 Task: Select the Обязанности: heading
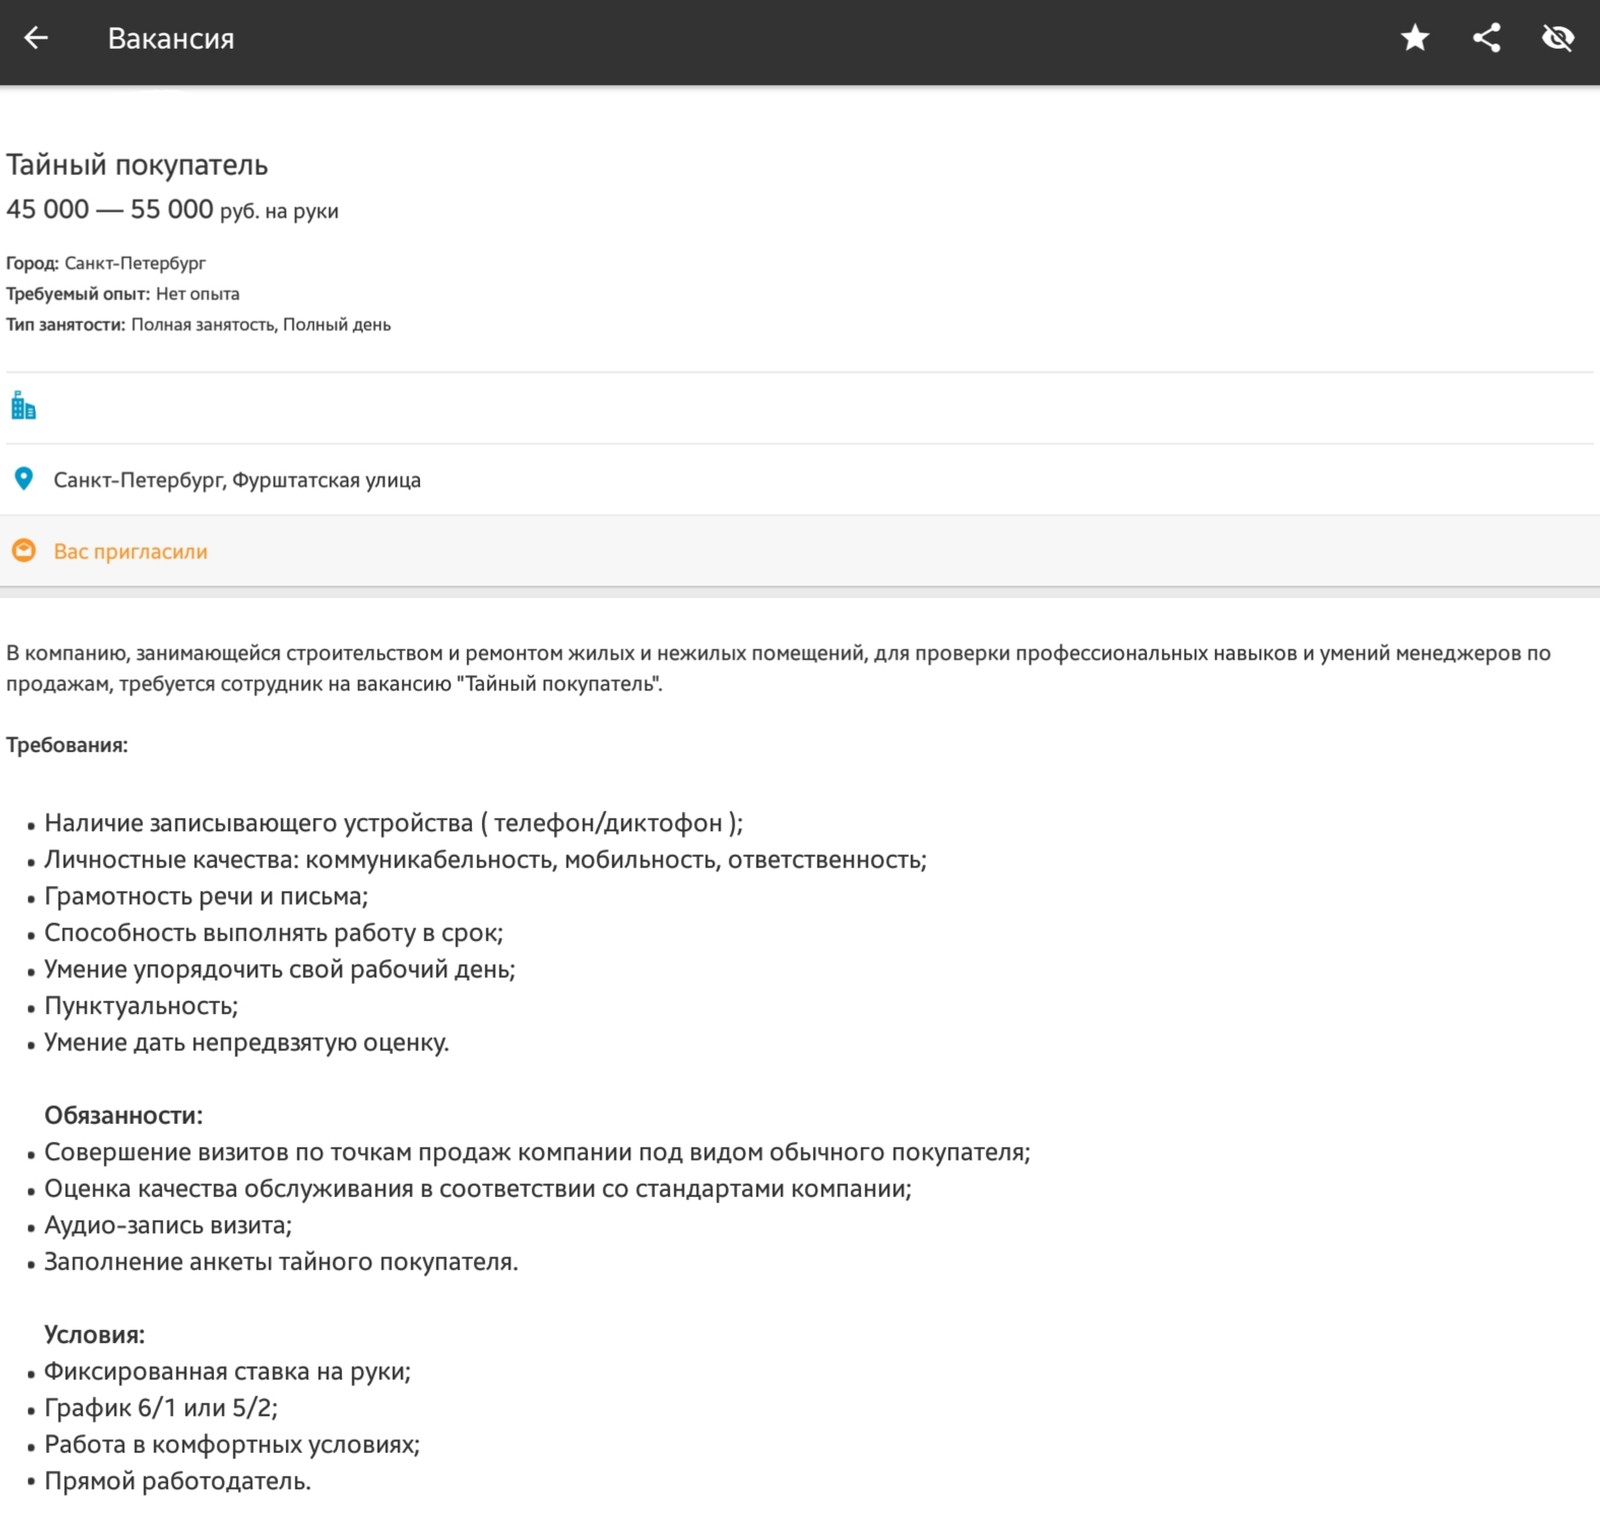(x=123, y=1115)
